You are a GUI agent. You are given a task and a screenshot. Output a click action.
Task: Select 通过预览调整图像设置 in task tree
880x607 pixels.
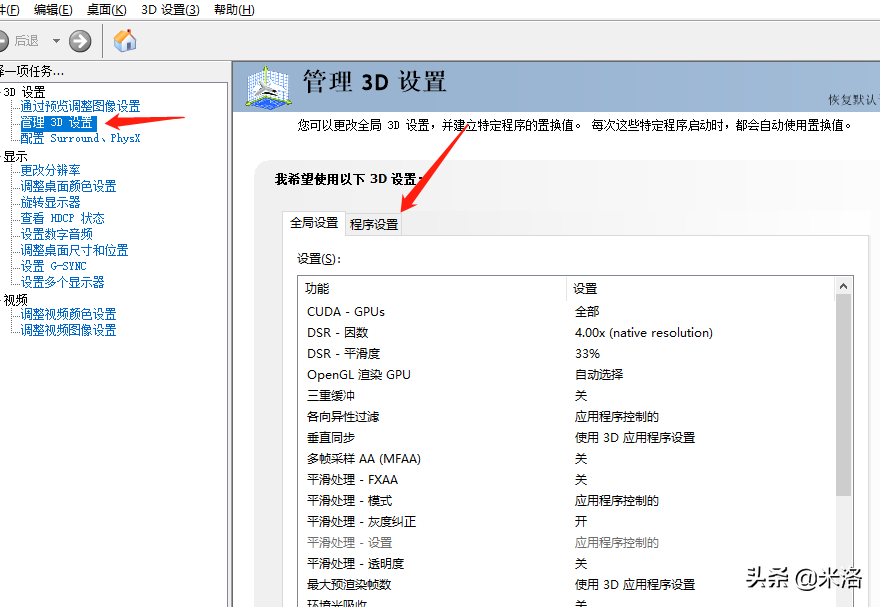(80, 106)
